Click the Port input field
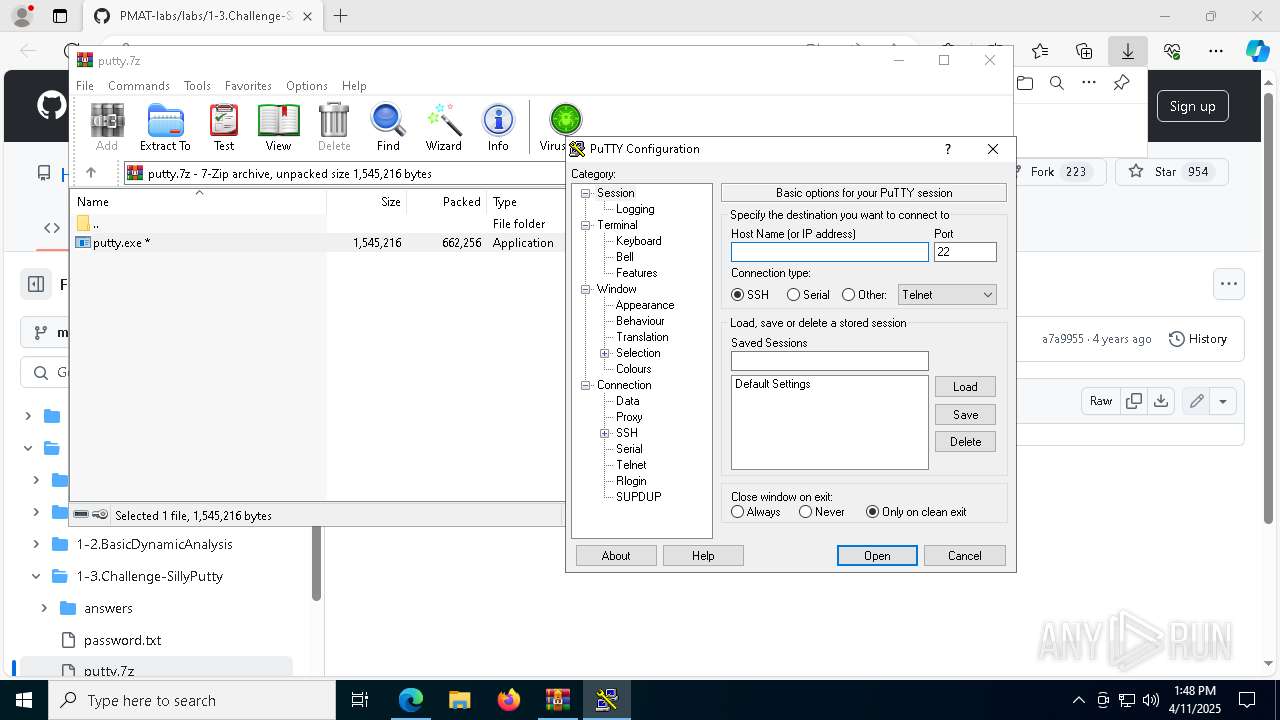This screenshot has width=1280, height=720. pyautogui.click(x=965, y=252)
